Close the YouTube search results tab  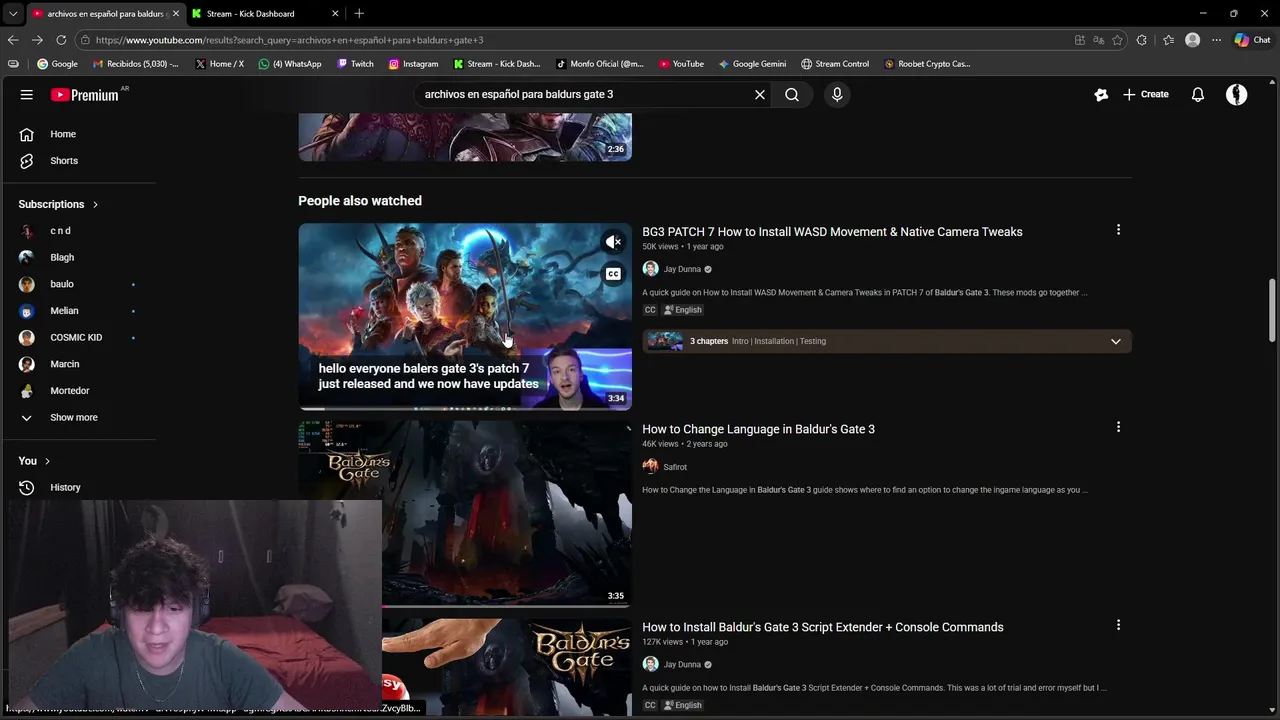pyautogui.click(x=176, y=14)
